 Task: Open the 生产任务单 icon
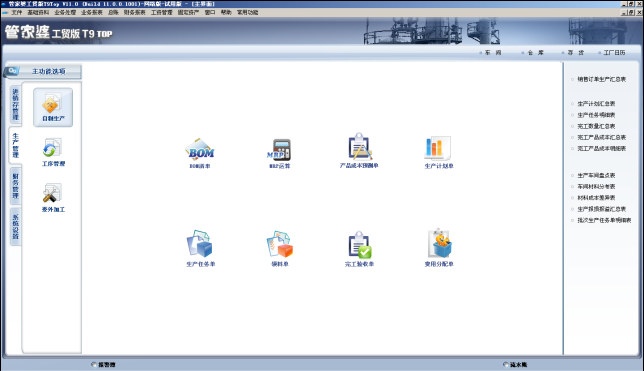click(x=200, y=244)
